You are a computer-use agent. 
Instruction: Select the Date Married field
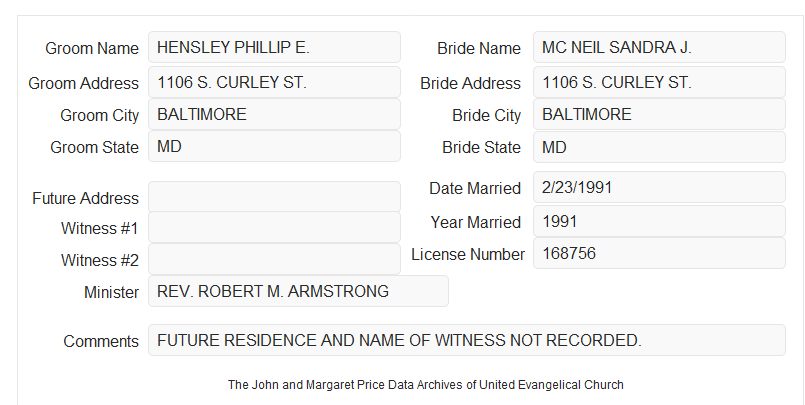click(659, 187)
